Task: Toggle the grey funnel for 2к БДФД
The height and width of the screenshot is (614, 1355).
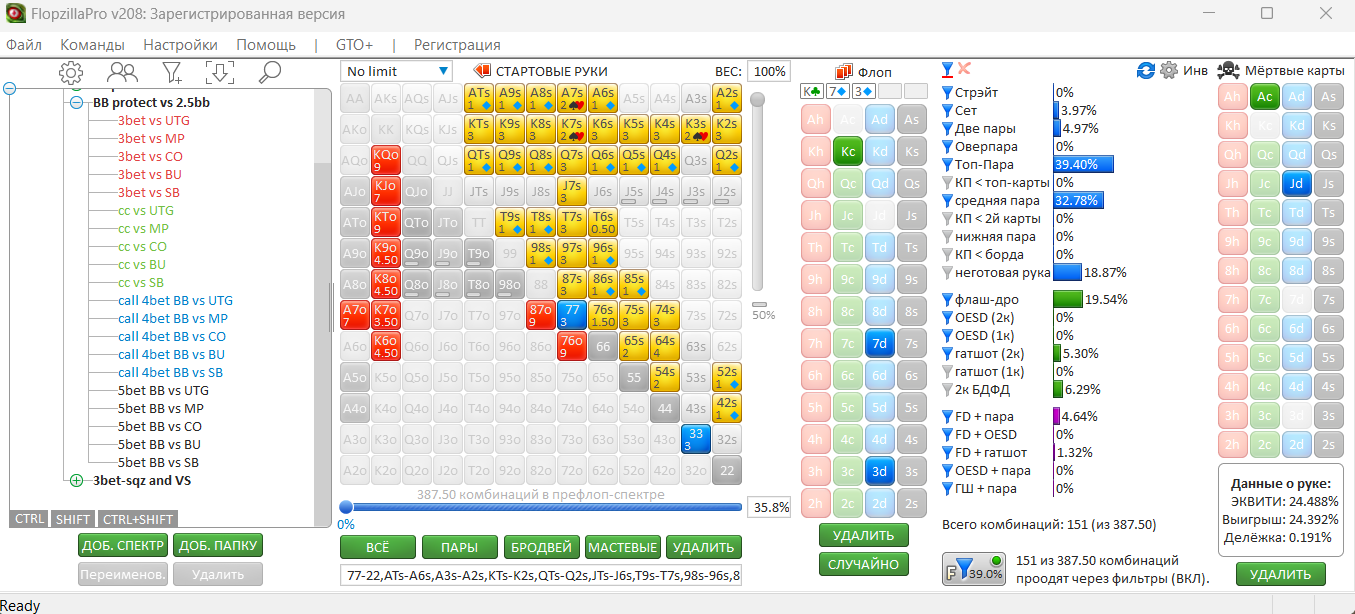Action: 948,389
